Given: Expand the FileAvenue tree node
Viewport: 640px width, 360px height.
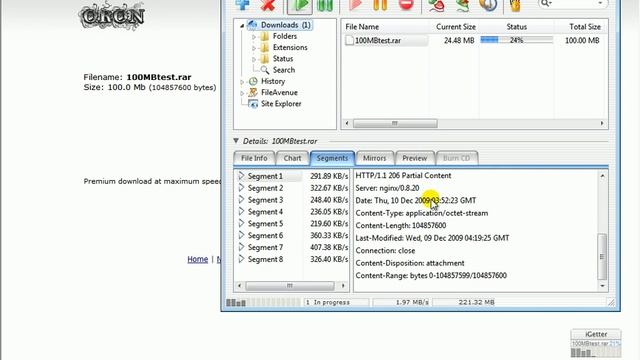Looking at the screenshot, I should point(242,93).
